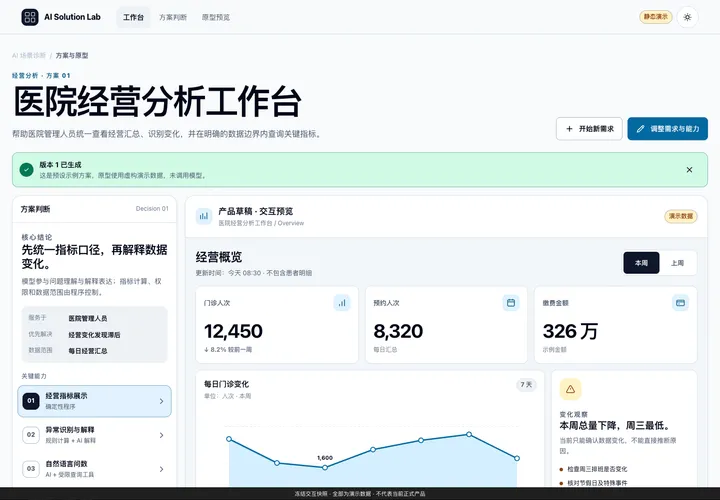
Task: Click the 02 number badge
Action: coord(31,435)
